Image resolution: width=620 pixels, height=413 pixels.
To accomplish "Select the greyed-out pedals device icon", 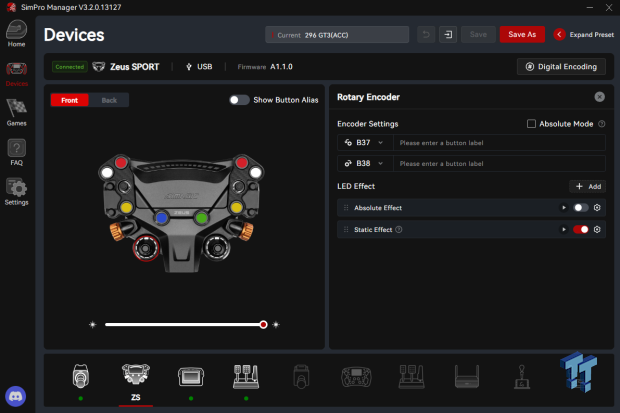I will (x=412, y=377).
